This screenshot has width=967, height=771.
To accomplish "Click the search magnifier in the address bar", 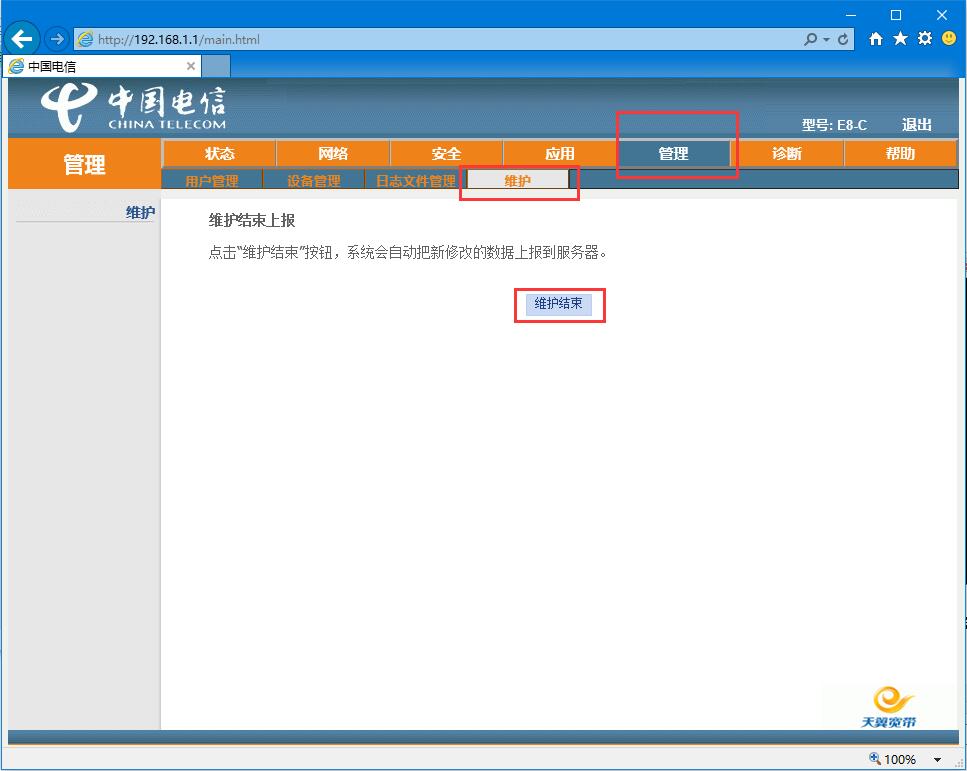I will tap(810, 39).
